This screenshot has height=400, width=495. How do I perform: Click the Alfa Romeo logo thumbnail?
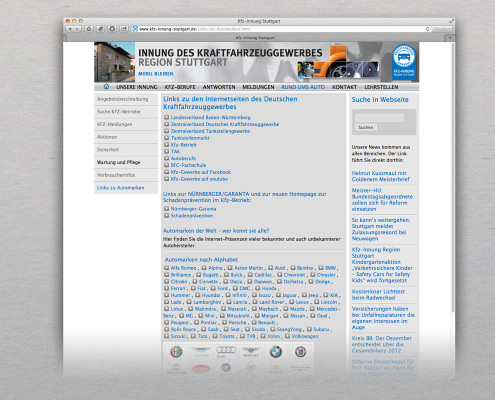coord(176,352)
